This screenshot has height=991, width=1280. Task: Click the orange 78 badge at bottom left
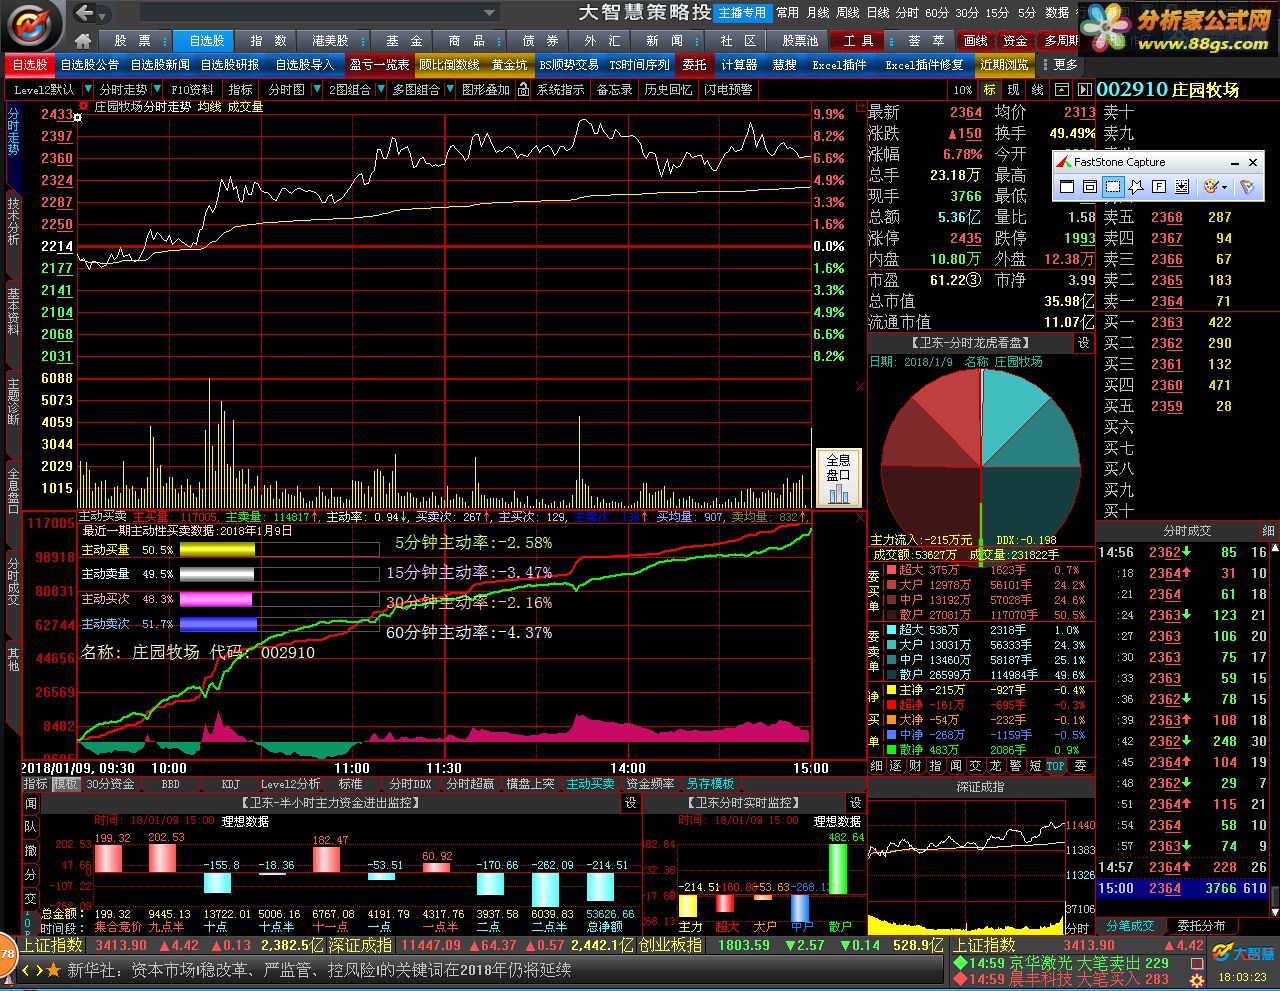click(x=8, y=955)
